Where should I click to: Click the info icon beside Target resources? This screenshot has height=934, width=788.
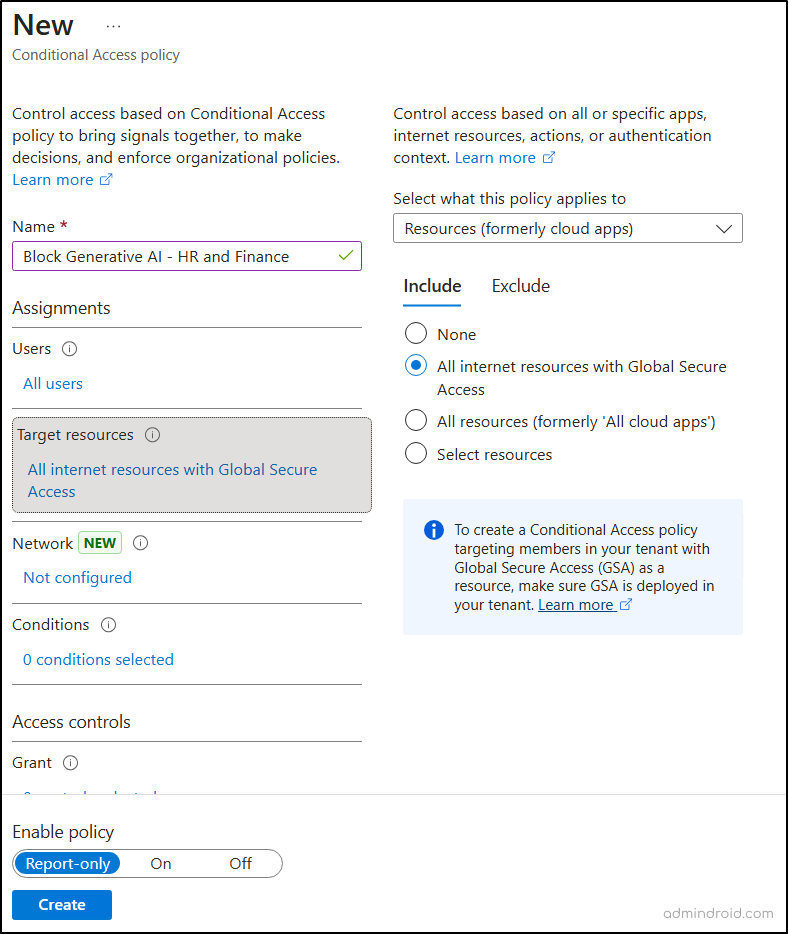point(152,435)
